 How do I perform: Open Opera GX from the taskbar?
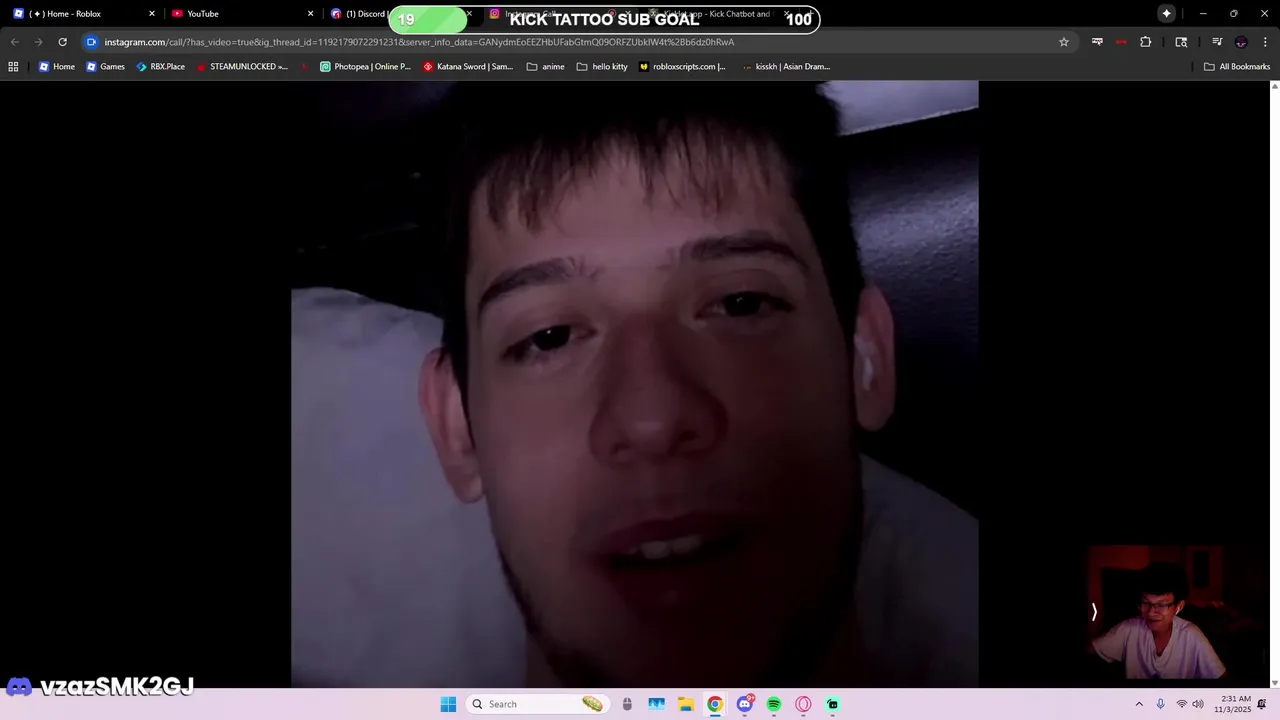[803, 704]
